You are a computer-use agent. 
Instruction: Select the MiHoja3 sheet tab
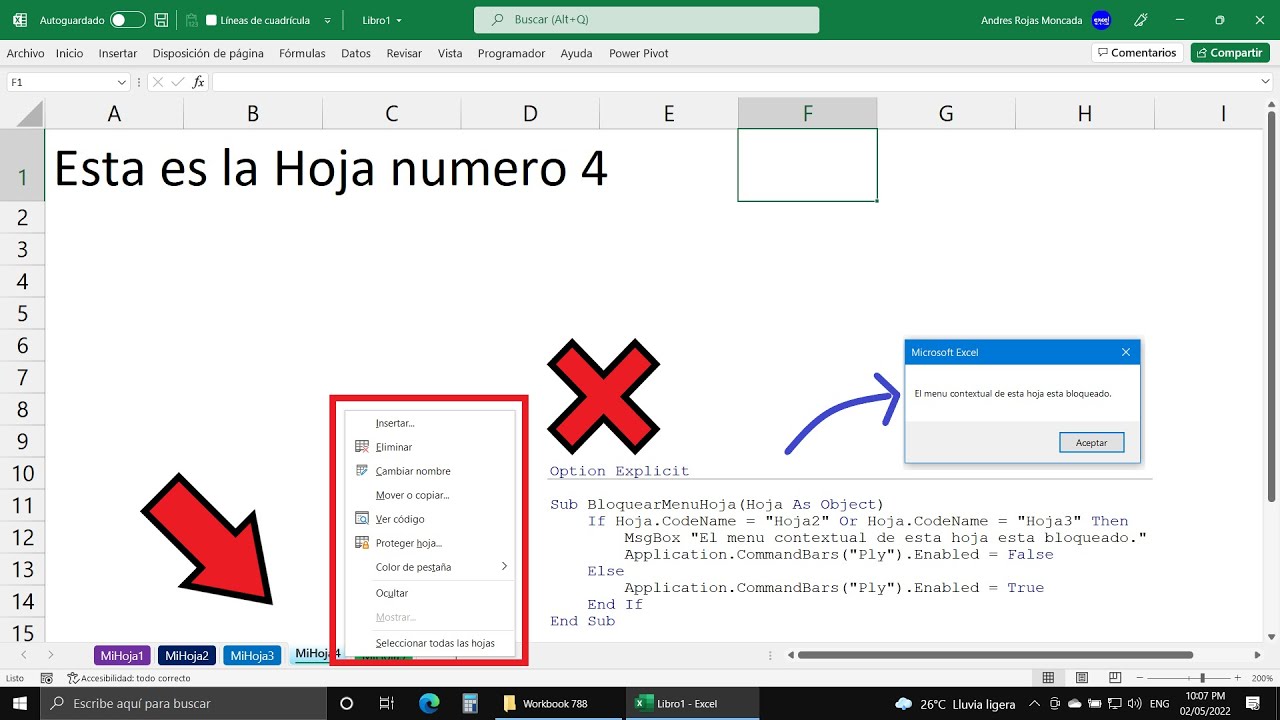click(252, 656)
